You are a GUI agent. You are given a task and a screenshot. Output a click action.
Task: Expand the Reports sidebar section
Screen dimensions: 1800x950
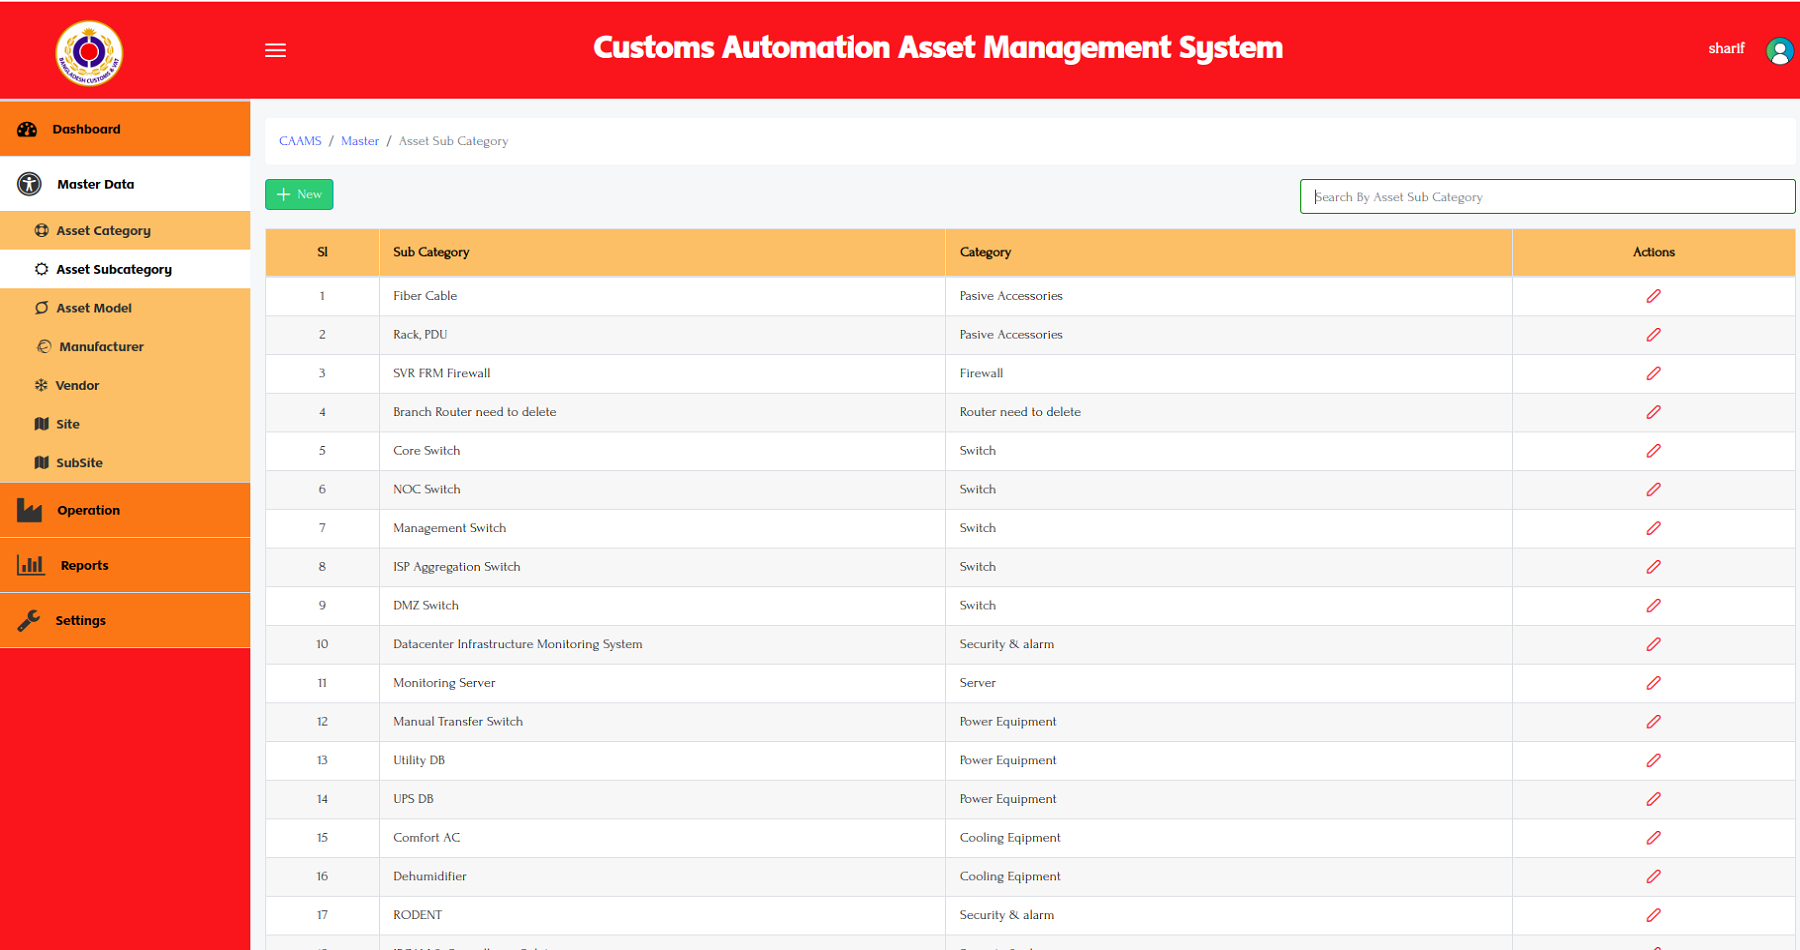tap(84, 565)
